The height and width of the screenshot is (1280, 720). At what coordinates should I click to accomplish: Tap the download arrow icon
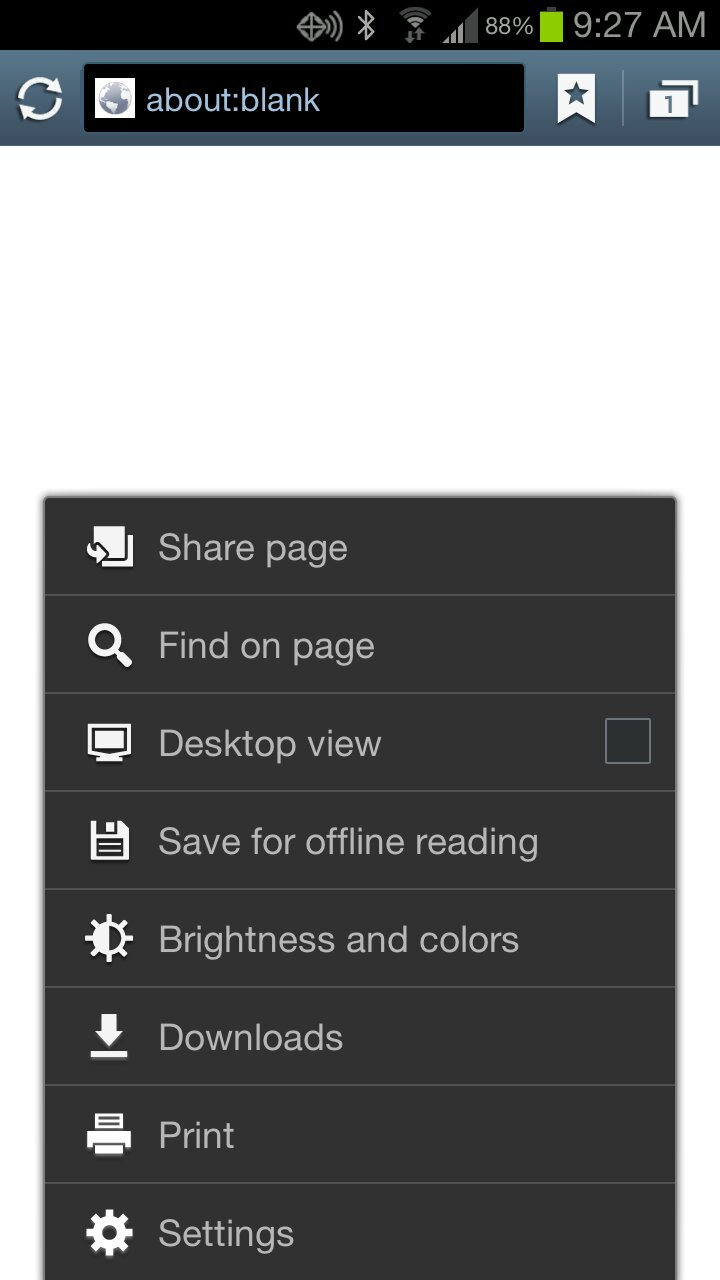pyautogui.click(x=109, y=1037)
